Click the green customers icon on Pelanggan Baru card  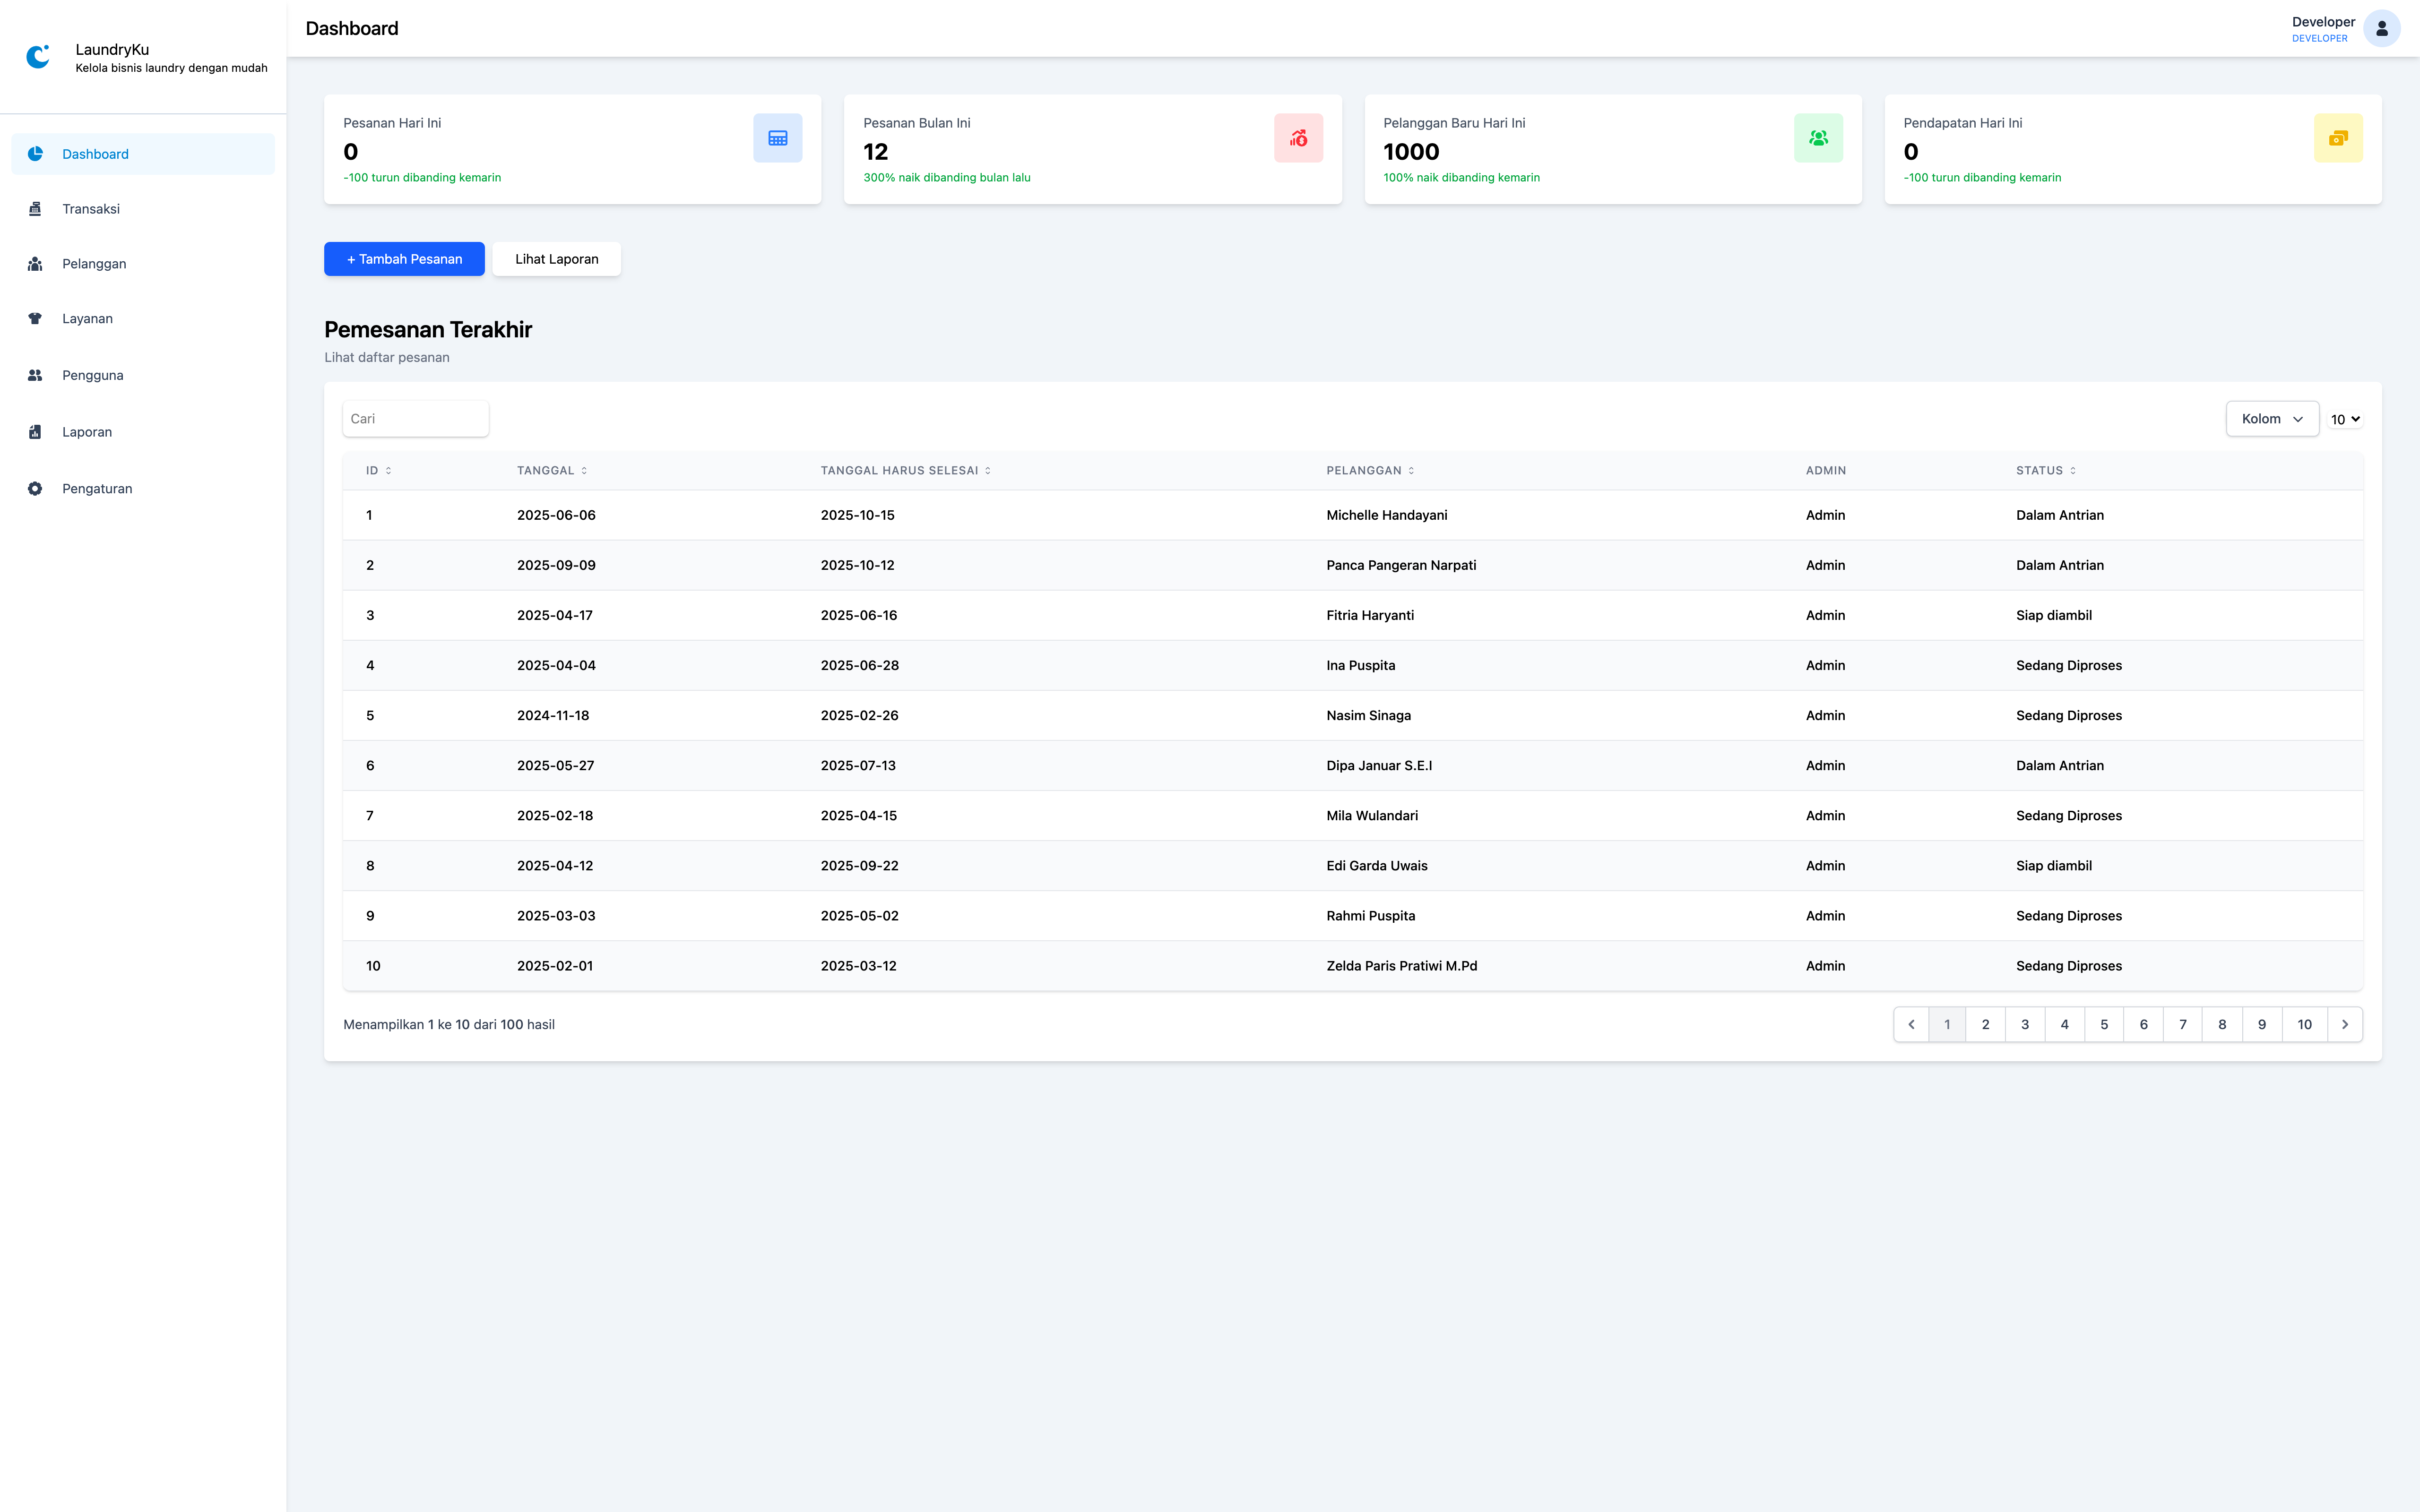click(x=1818, y=138)
